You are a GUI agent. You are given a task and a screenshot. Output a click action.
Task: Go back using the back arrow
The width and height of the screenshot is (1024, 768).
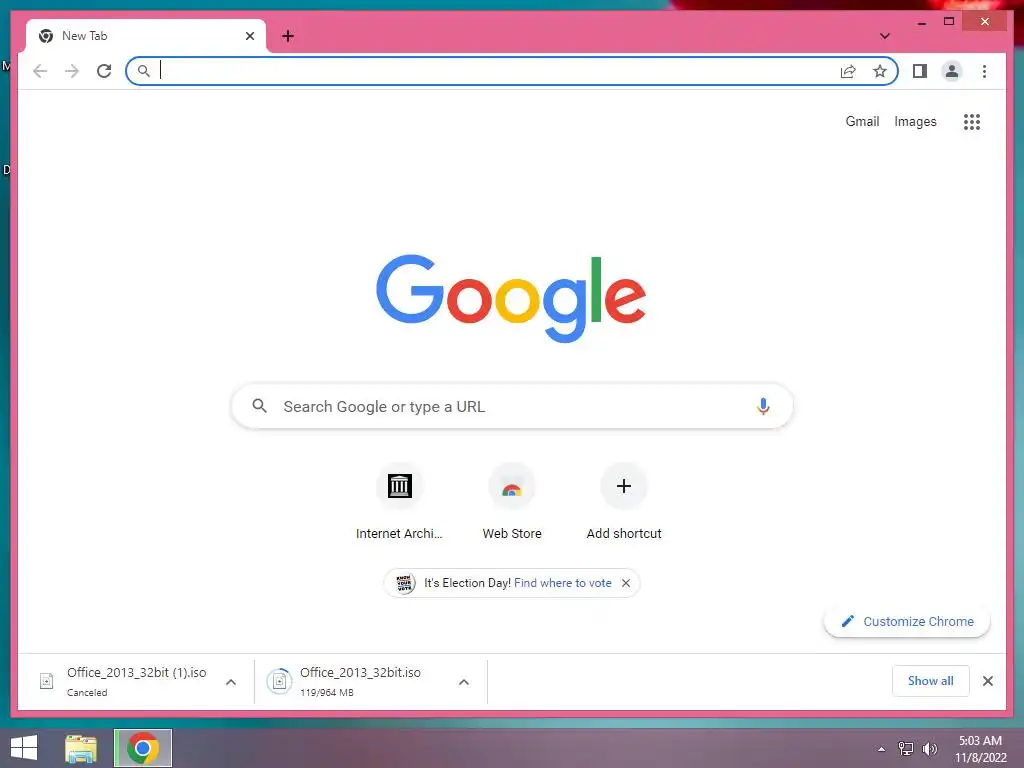click(x=40, y=71)
